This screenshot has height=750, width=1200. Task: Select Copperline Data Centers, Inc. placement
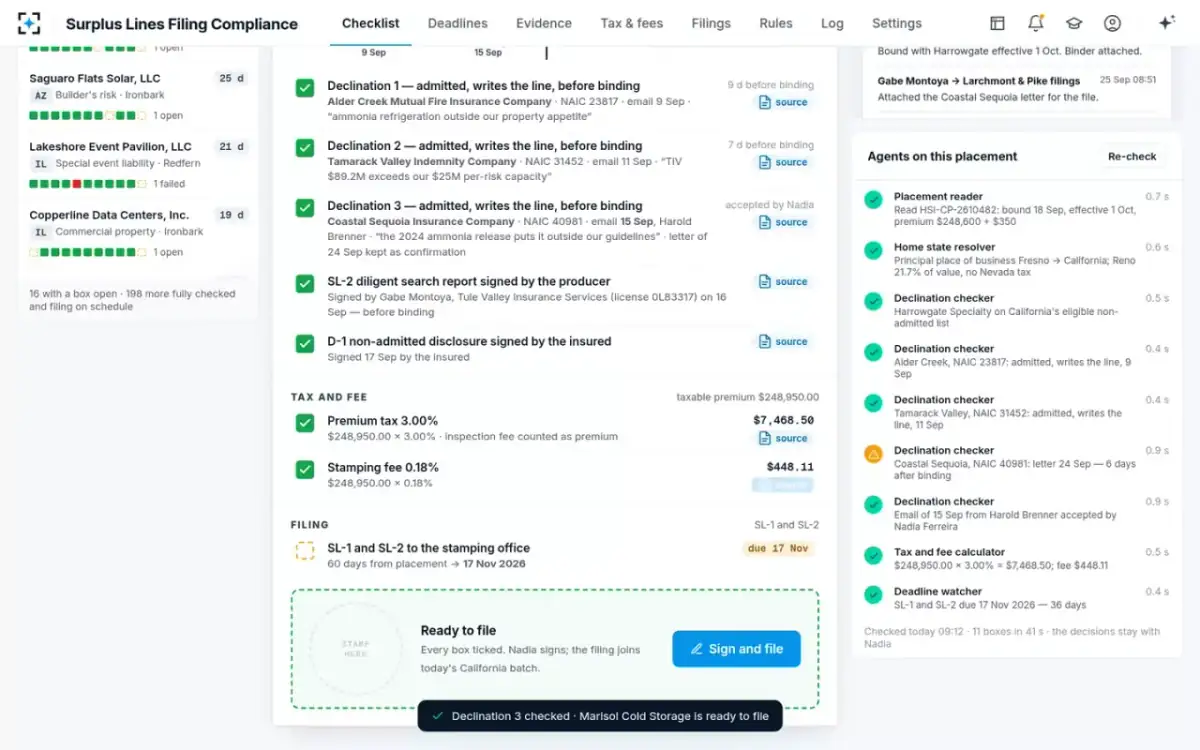(138, 233)
